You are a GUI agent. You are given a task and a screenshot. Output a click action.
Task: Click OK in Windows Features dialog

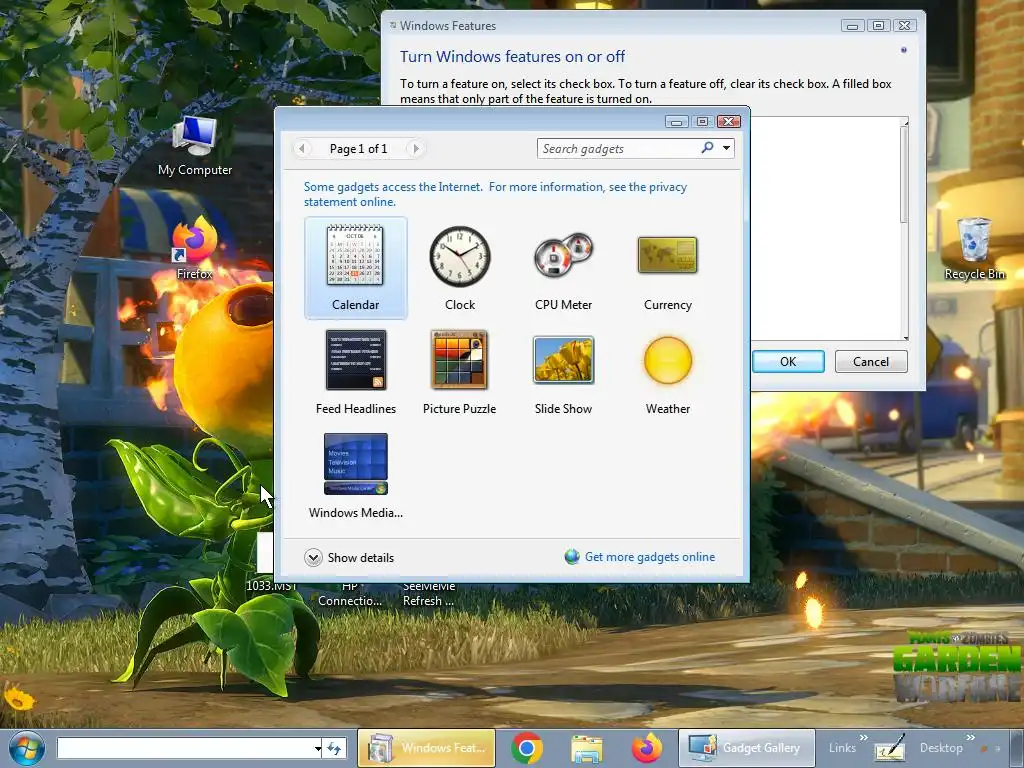pyautogui.click(x=788, y=362)
